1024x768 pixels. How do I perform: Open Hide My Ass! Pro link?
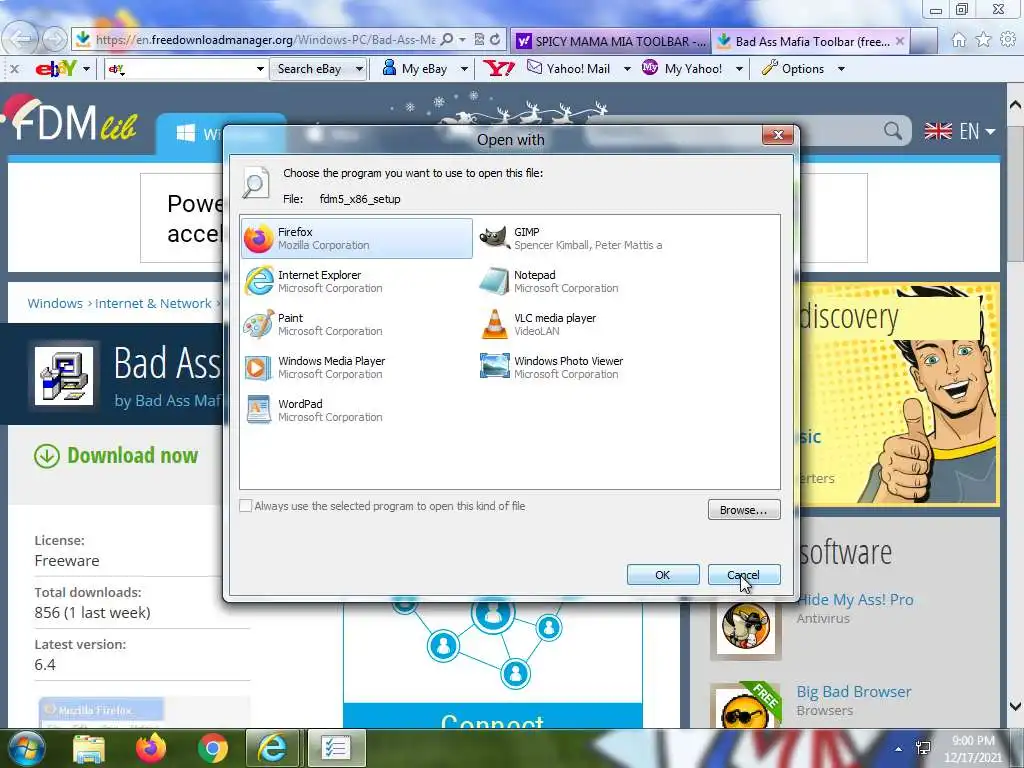click(x=855, y=600)
